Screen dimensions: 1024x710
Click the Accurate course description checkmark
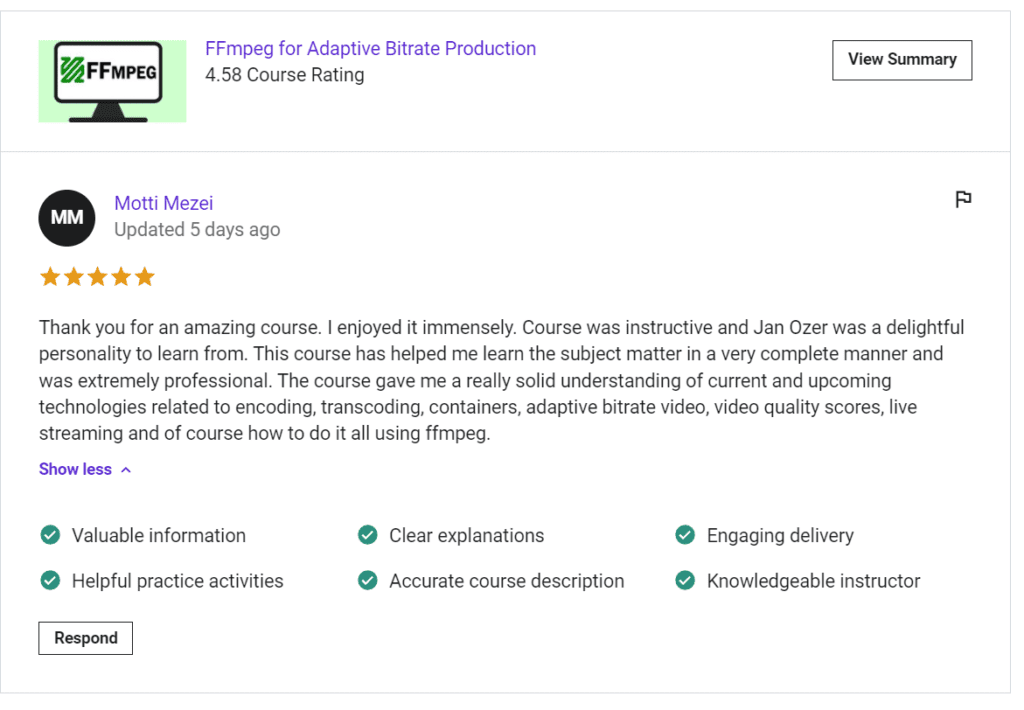[x=368, y=580]
